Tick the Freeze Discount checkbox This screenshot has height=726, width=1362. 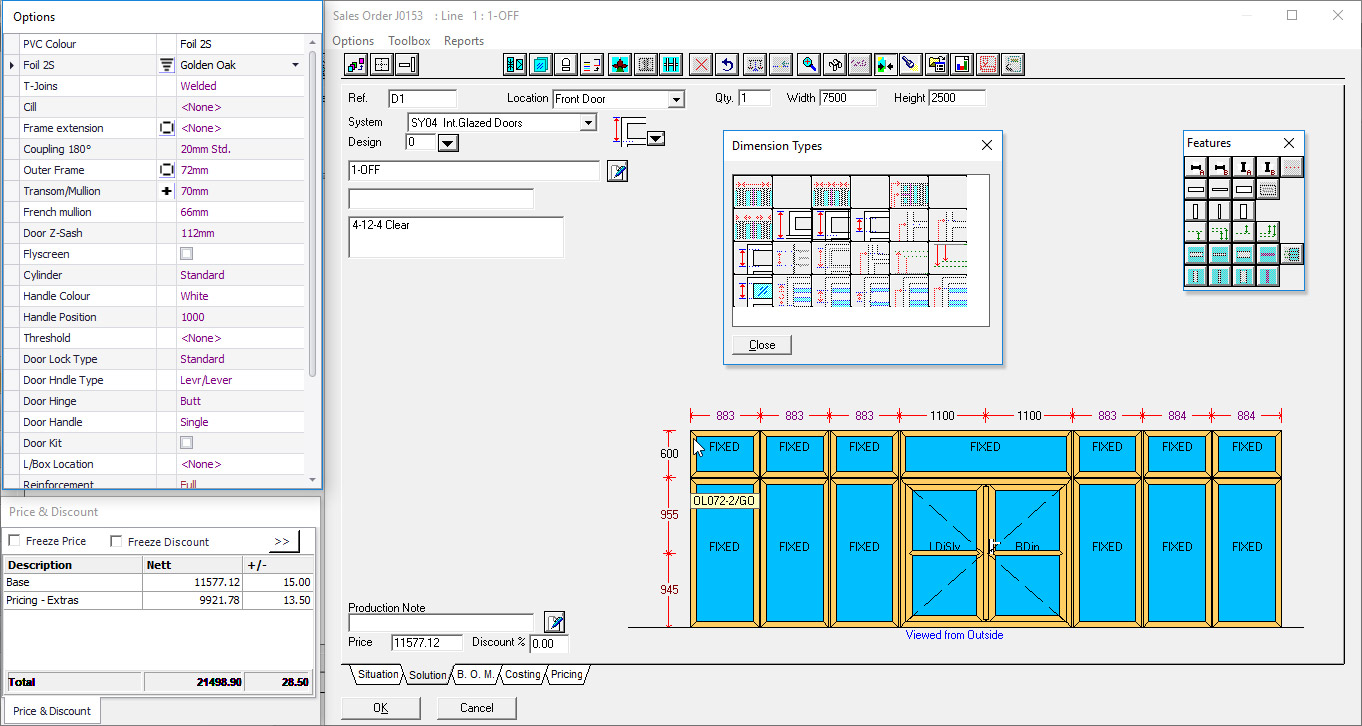(116, 541)
